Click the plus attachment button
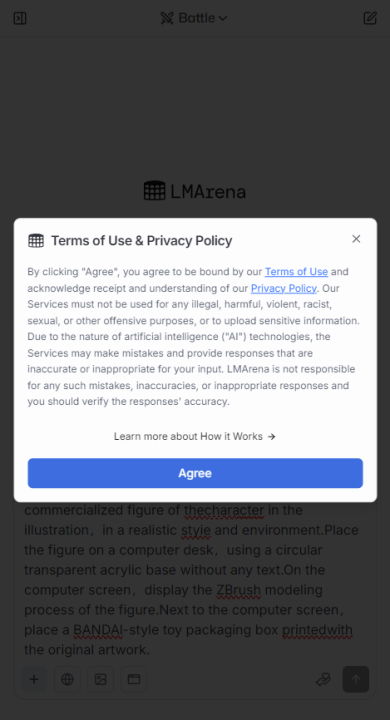 pos(34,679)
